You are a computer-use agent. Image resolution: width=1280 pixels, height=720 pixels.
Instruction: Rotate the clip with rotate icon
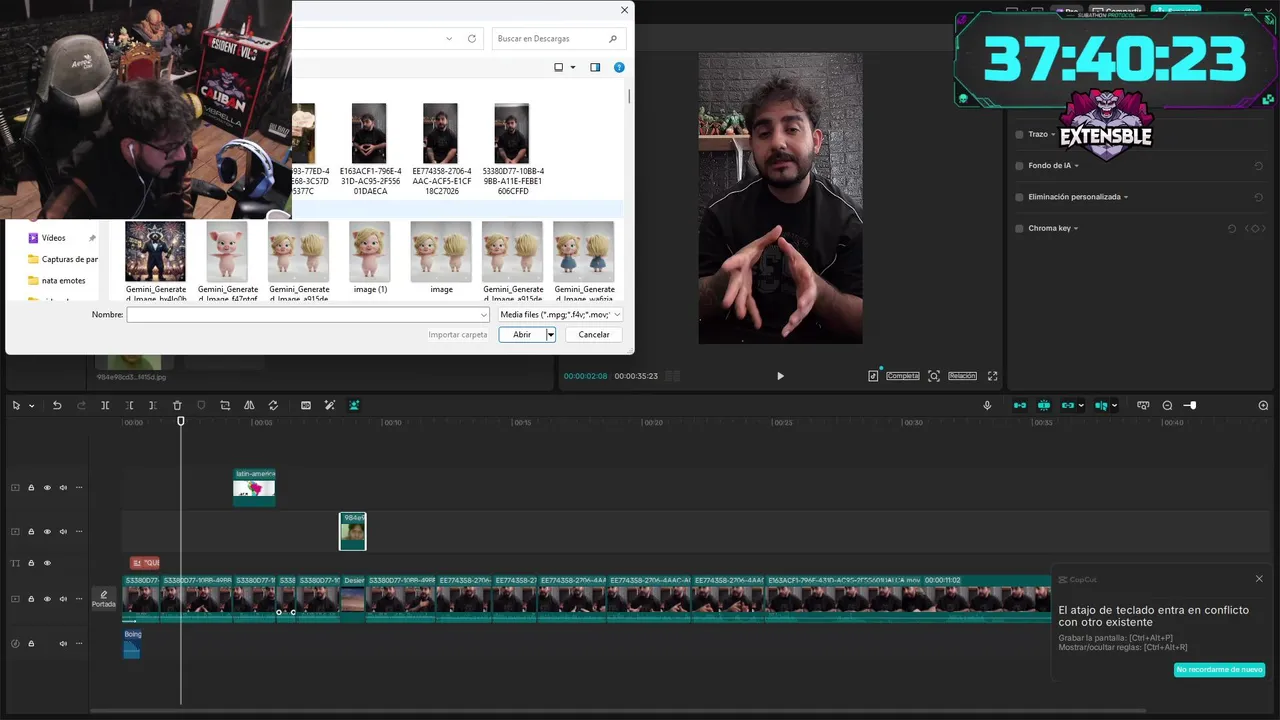(x=273, y=405)
